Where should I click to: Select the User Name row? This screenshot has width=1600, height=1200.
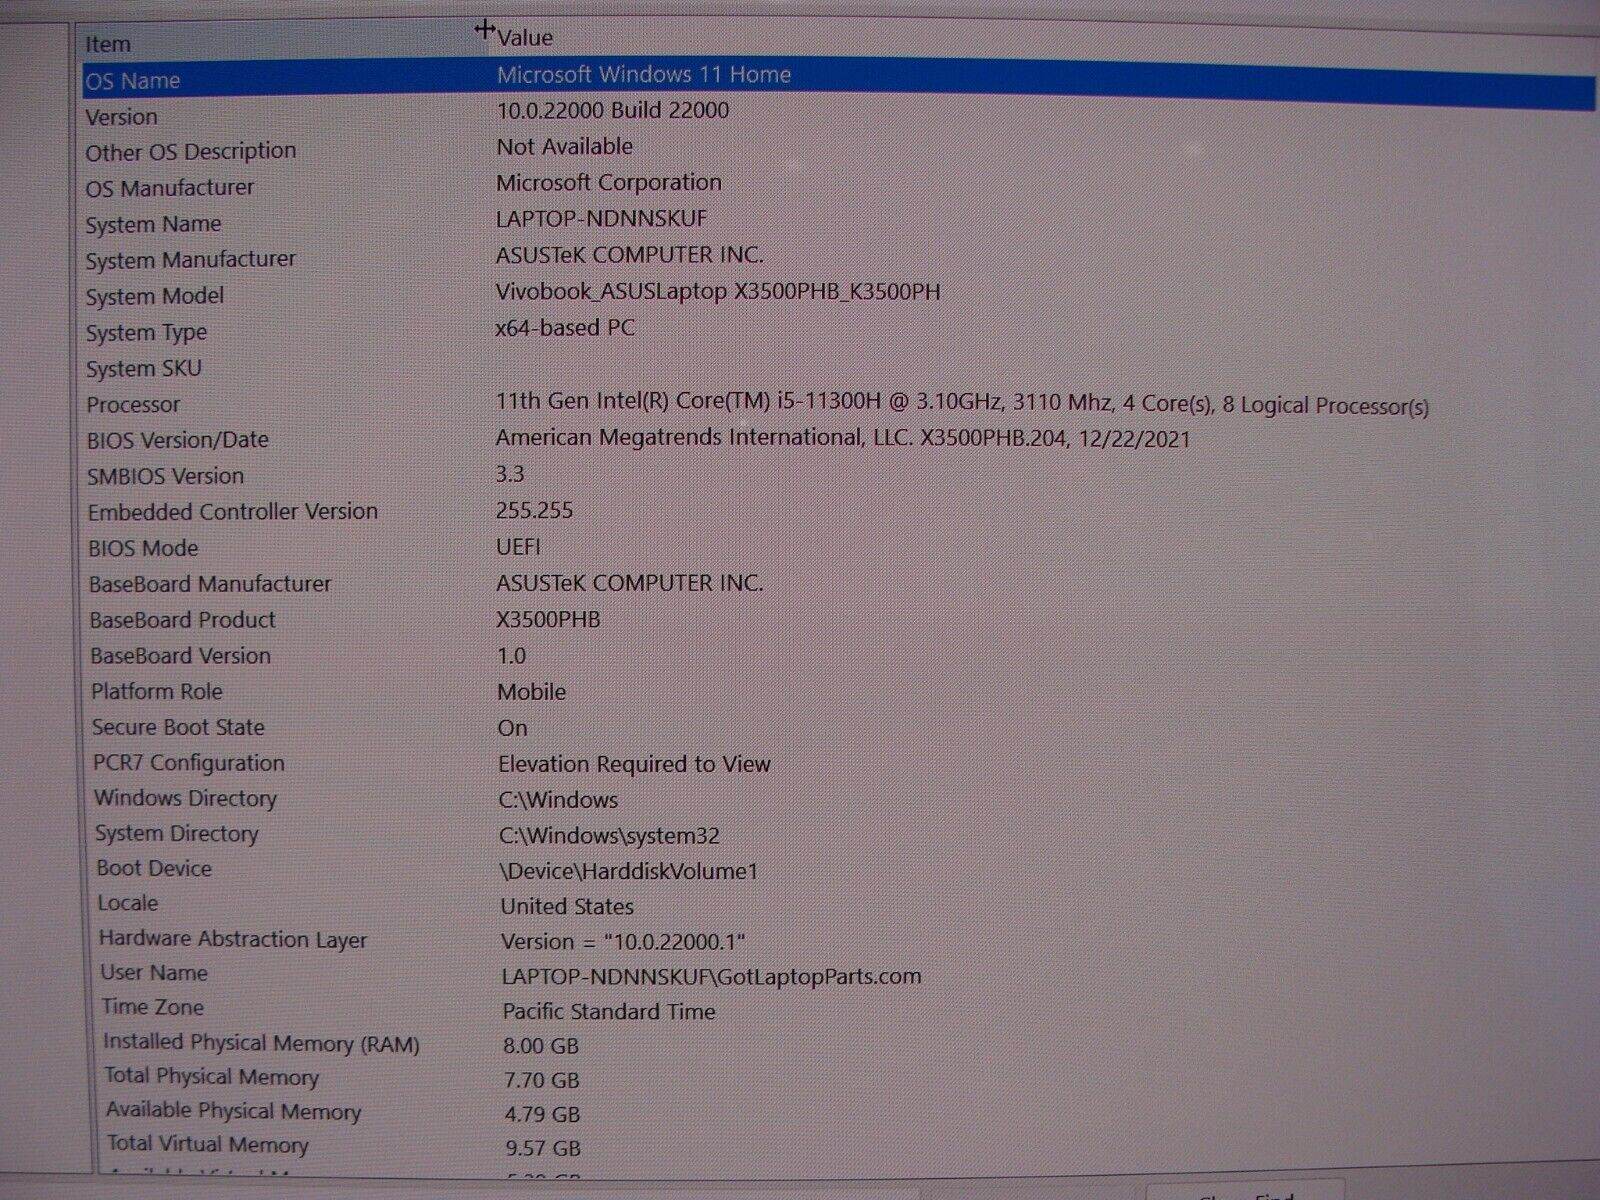click(x=154, y=973)
